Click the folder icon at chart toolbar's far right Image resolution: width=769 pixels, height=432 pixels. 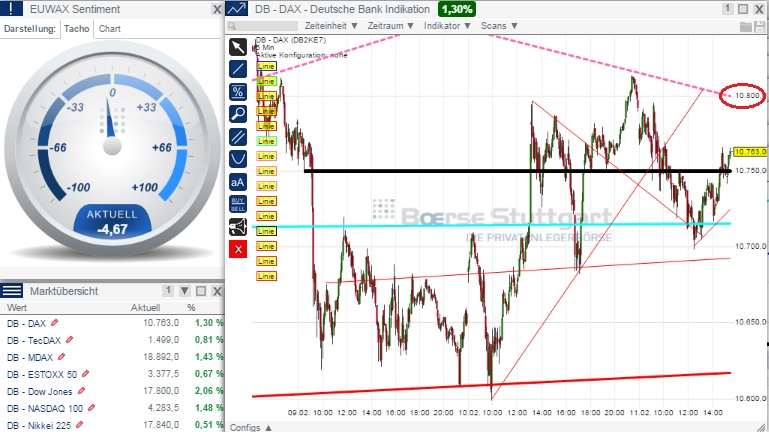pyautogui.click(x=745, y=26)
